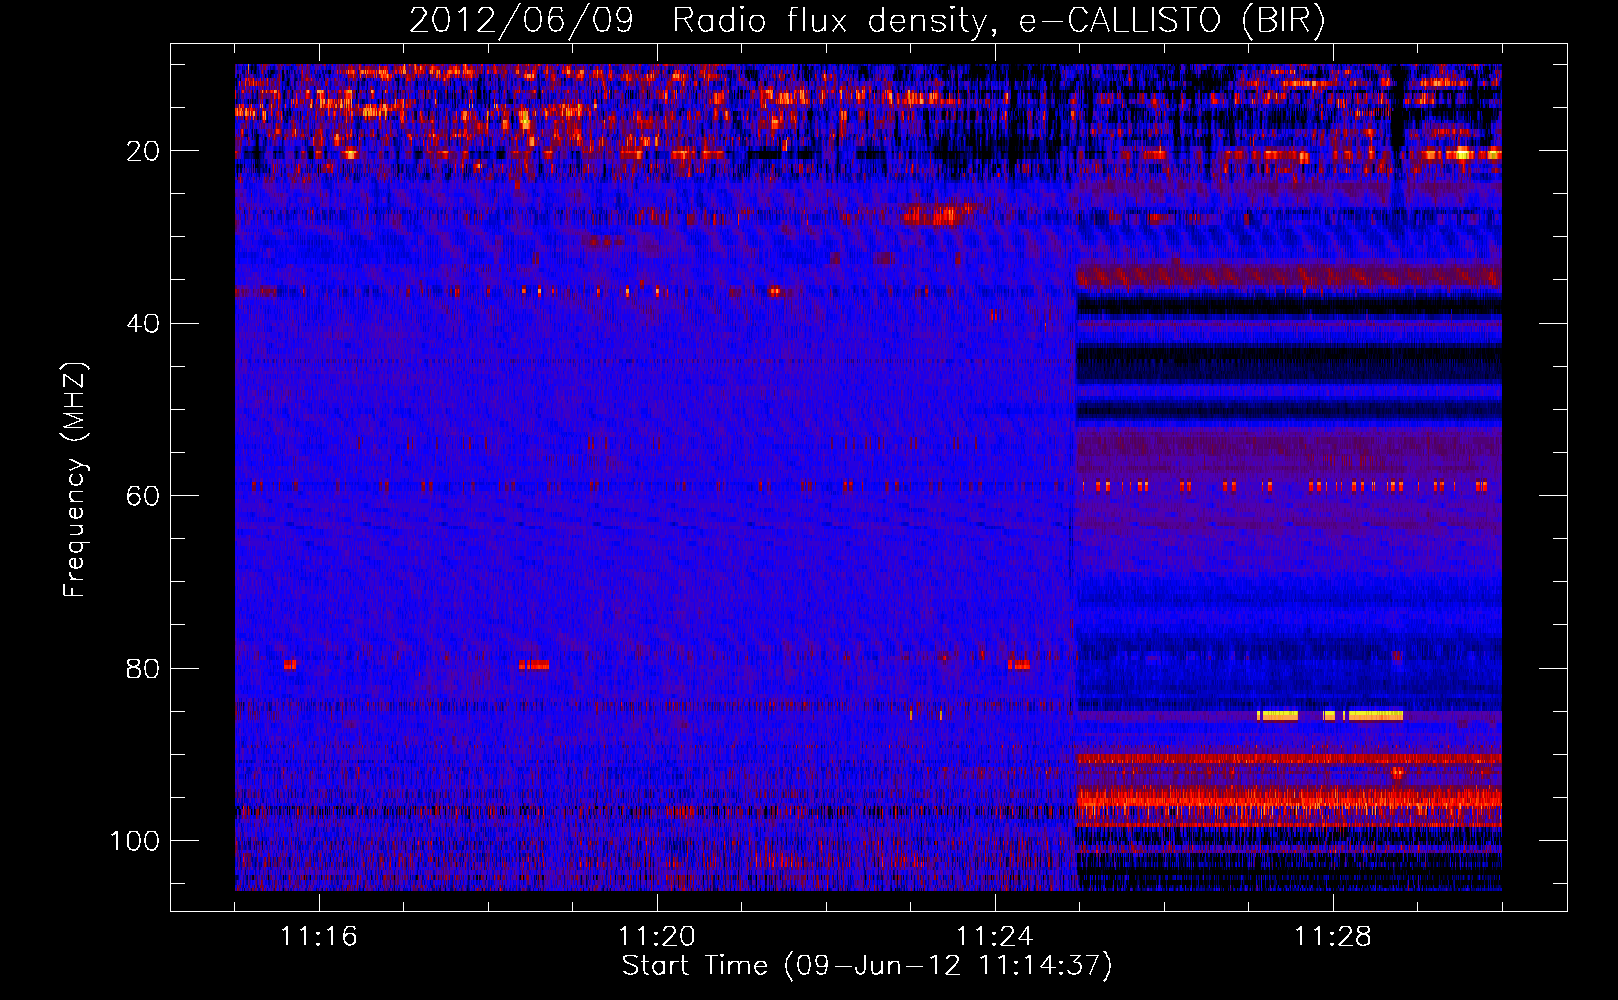The width and height of the screenshot is (1618, 1000).
Task: Click the 'Start Time (09-Jun-12 11:14:37)' label
Action: (x=867, y=966)
